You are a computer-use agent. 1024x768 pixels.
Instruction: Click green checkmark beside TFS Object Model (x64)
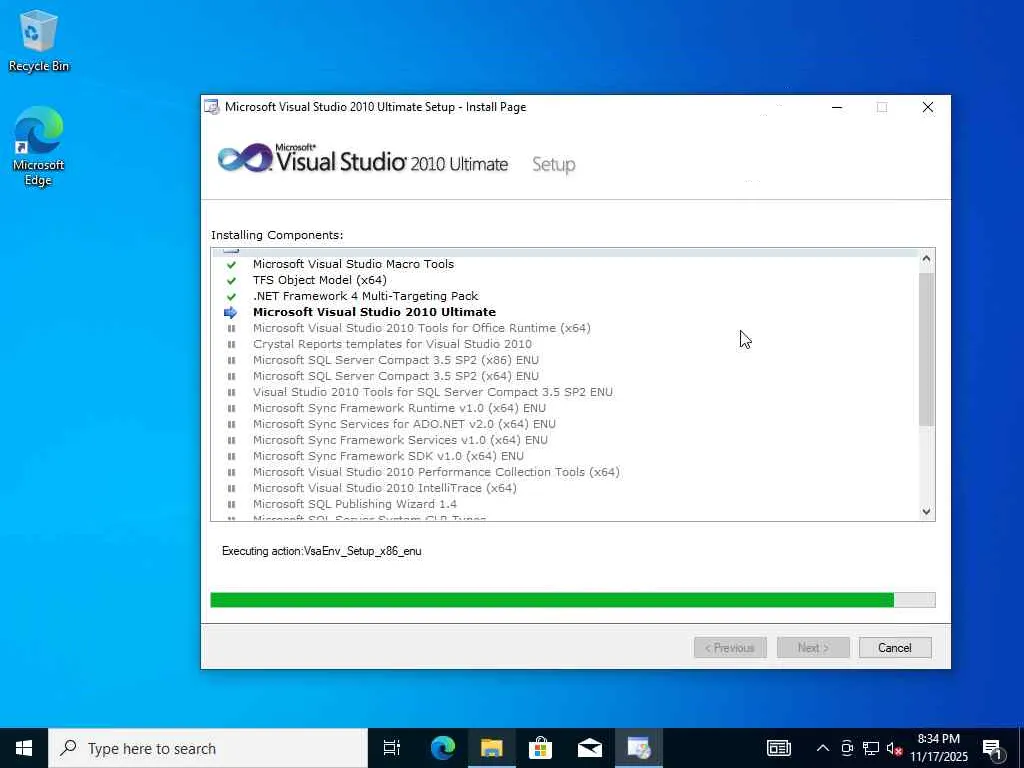point(231,280)
